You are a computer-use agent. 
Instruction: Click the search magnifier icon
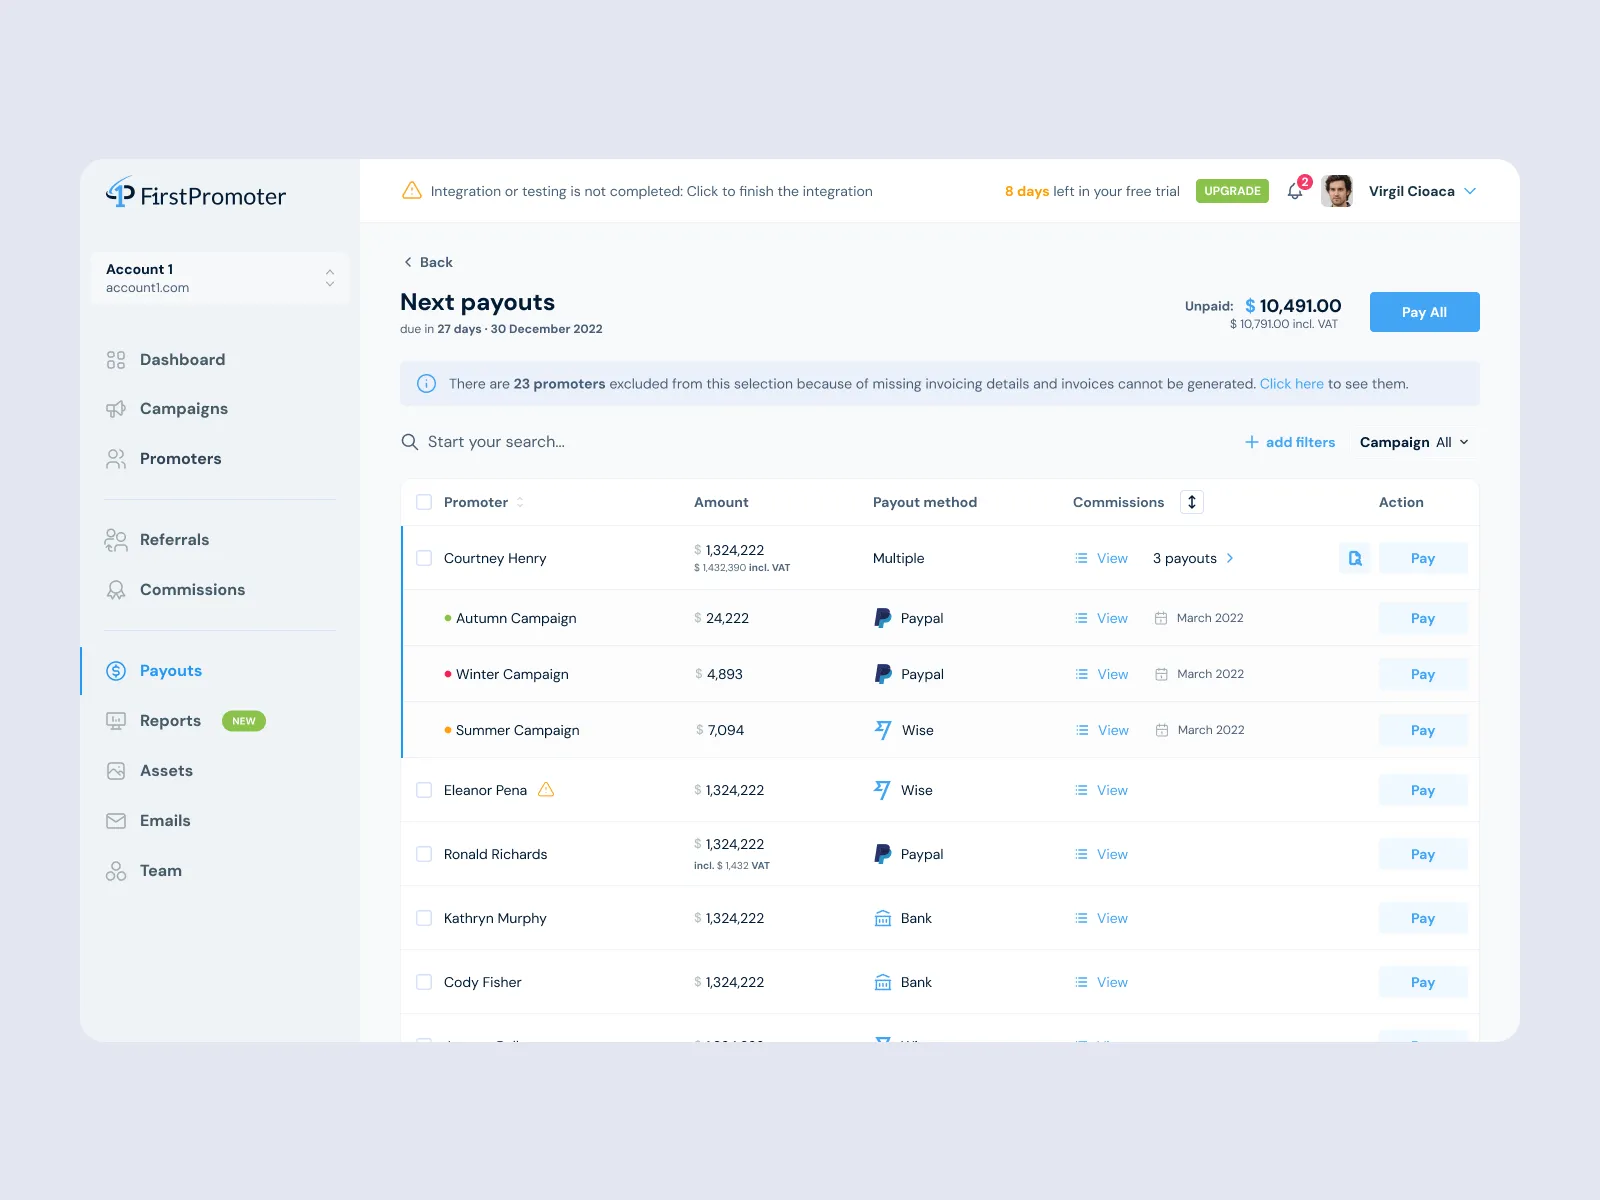tap(409, 442)
